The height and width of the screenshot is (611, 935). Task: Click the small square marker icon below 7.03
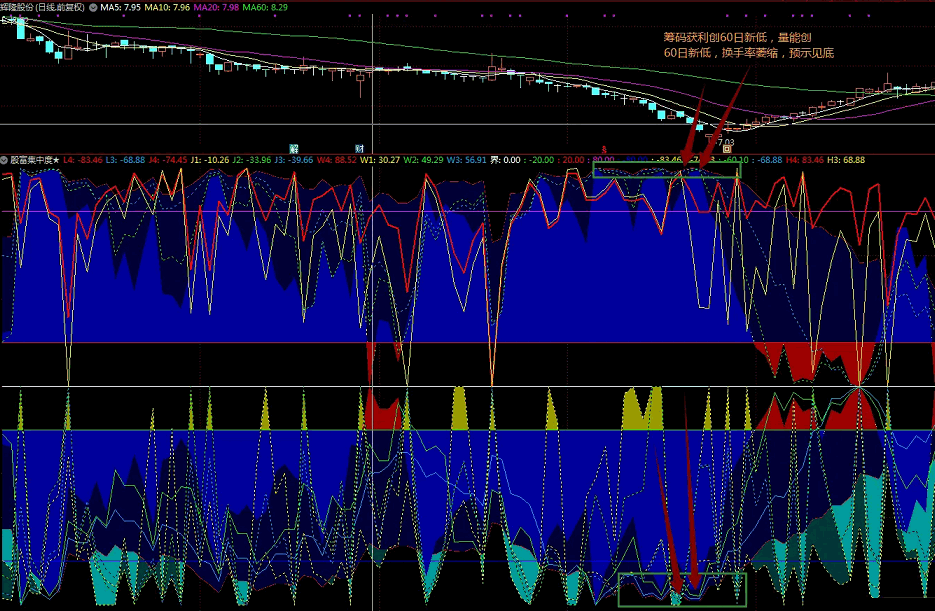[727, 149]
